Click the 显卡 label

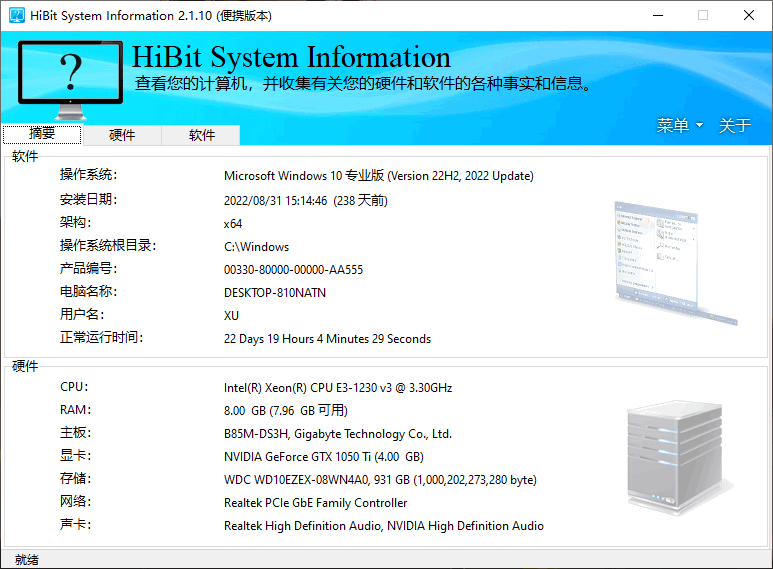[x=75, y=456]
